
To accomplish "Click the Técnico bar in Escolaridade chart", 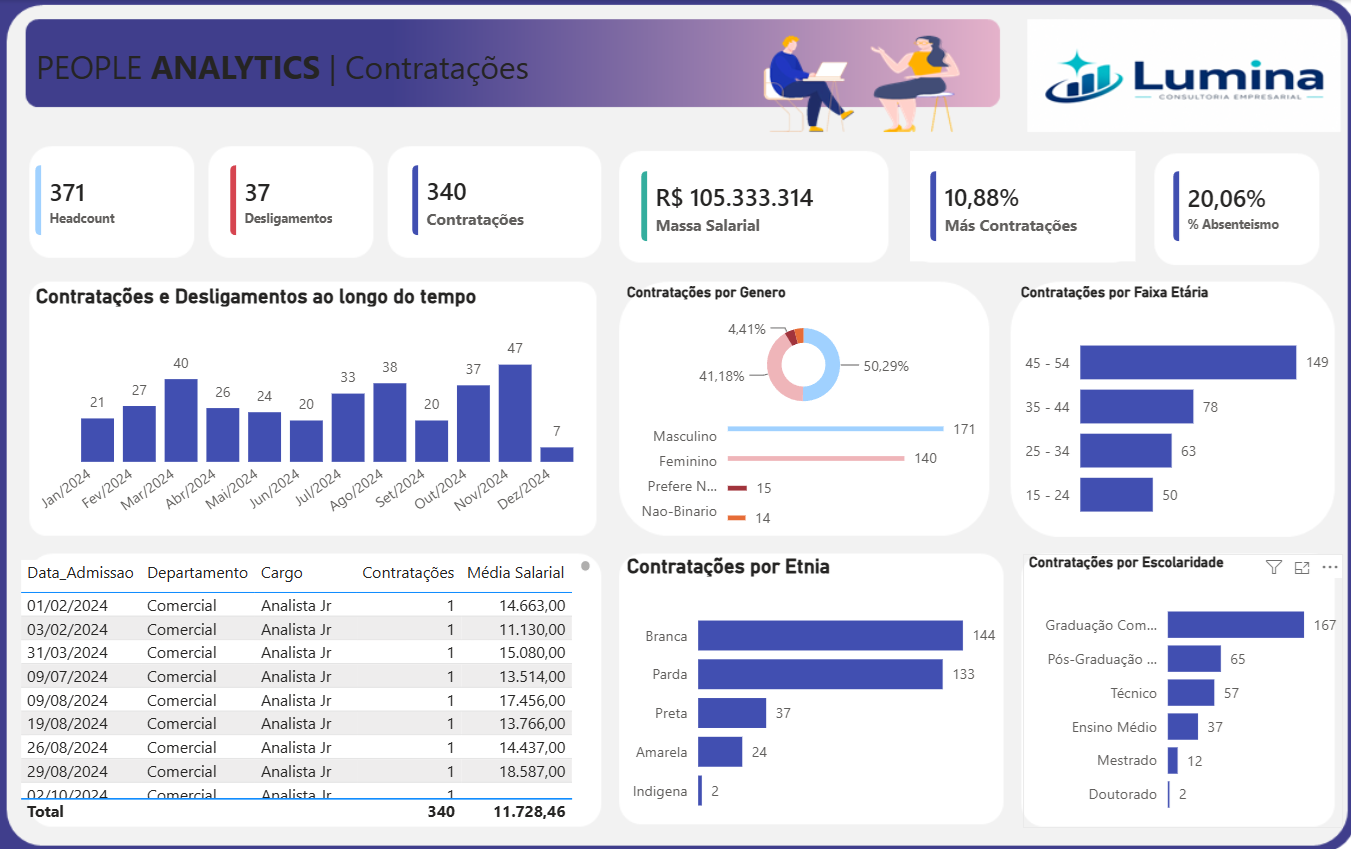I will pyautogui.click(x=1191, y=693).
